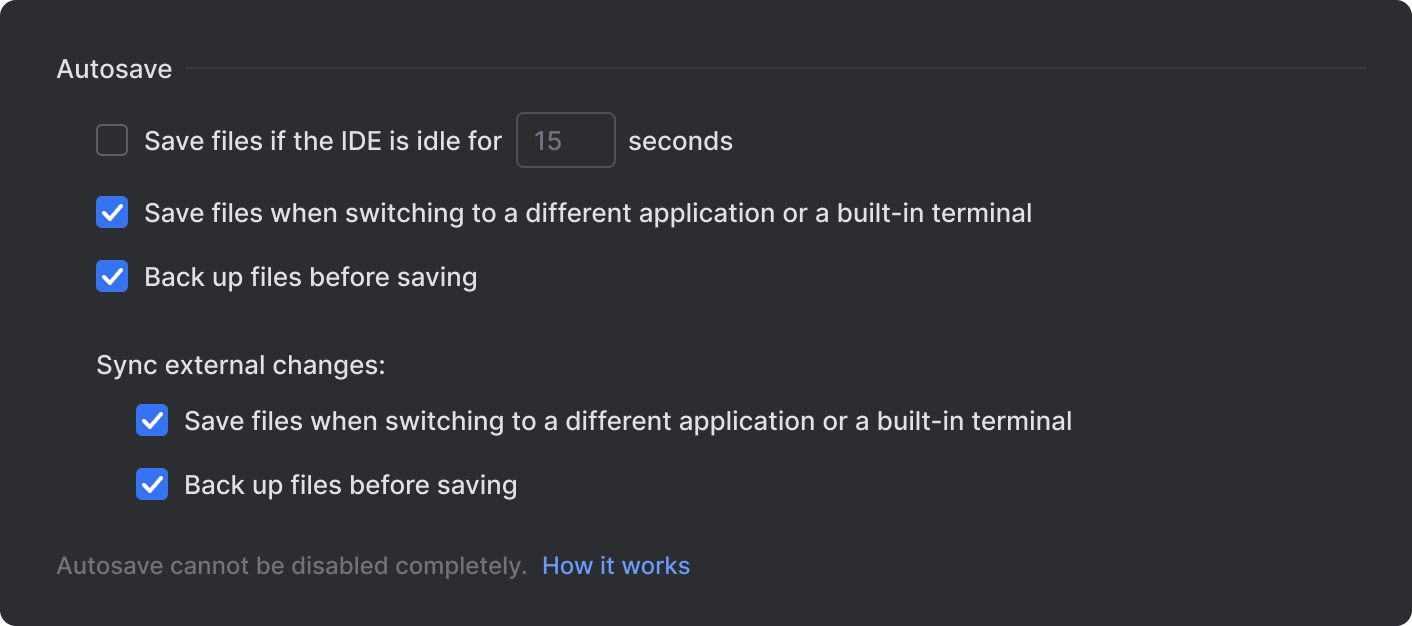This screenshot has width=1412, height=626.
Task: Follow the blue How it works hyperlink
Action: tap(616, 565)
